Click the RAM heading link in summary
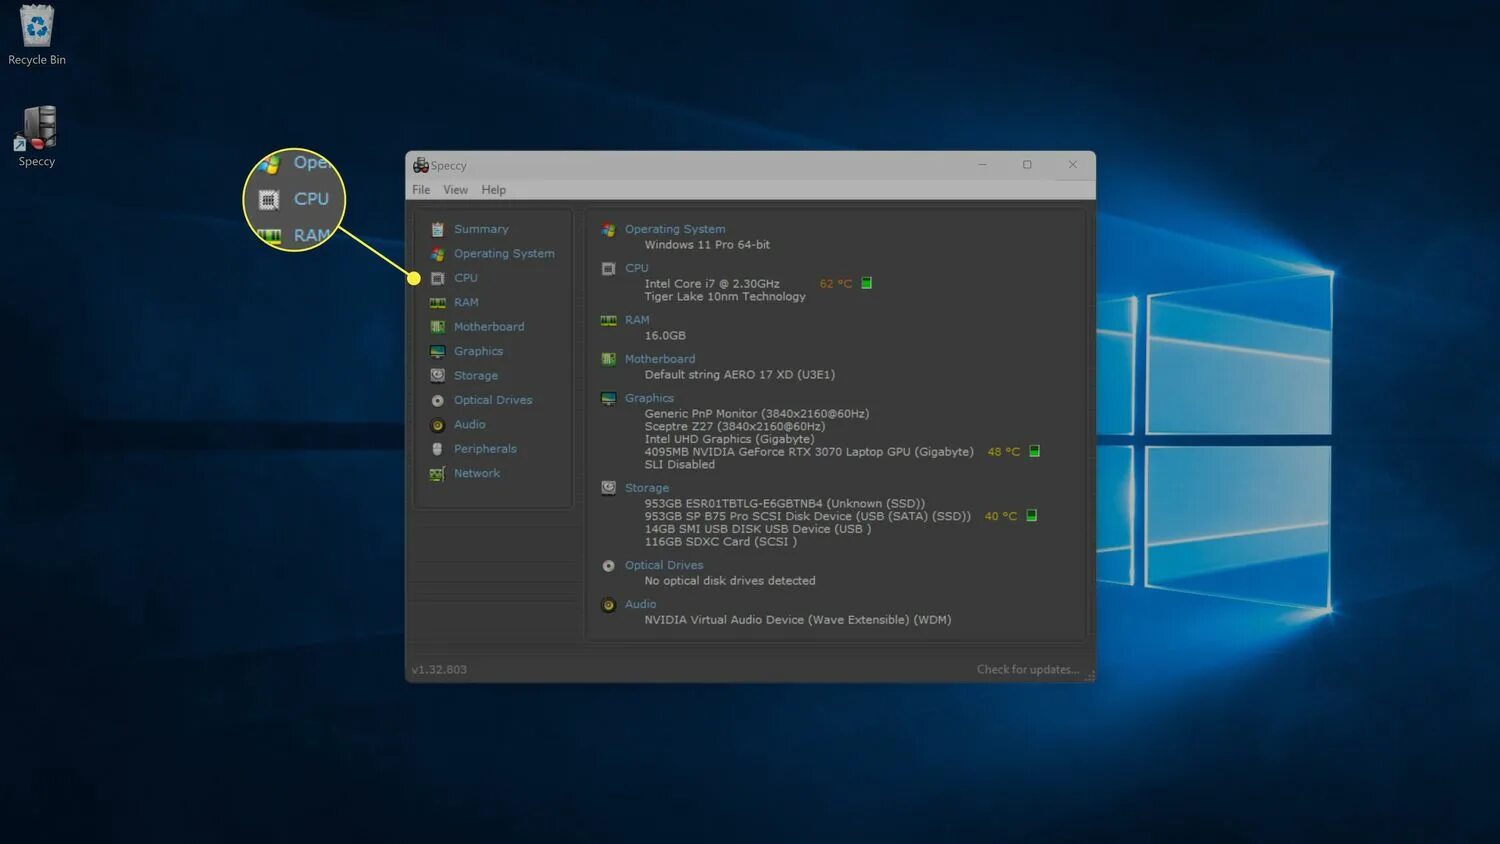This screenshot has height=844, width=1500. pos(637,321)
